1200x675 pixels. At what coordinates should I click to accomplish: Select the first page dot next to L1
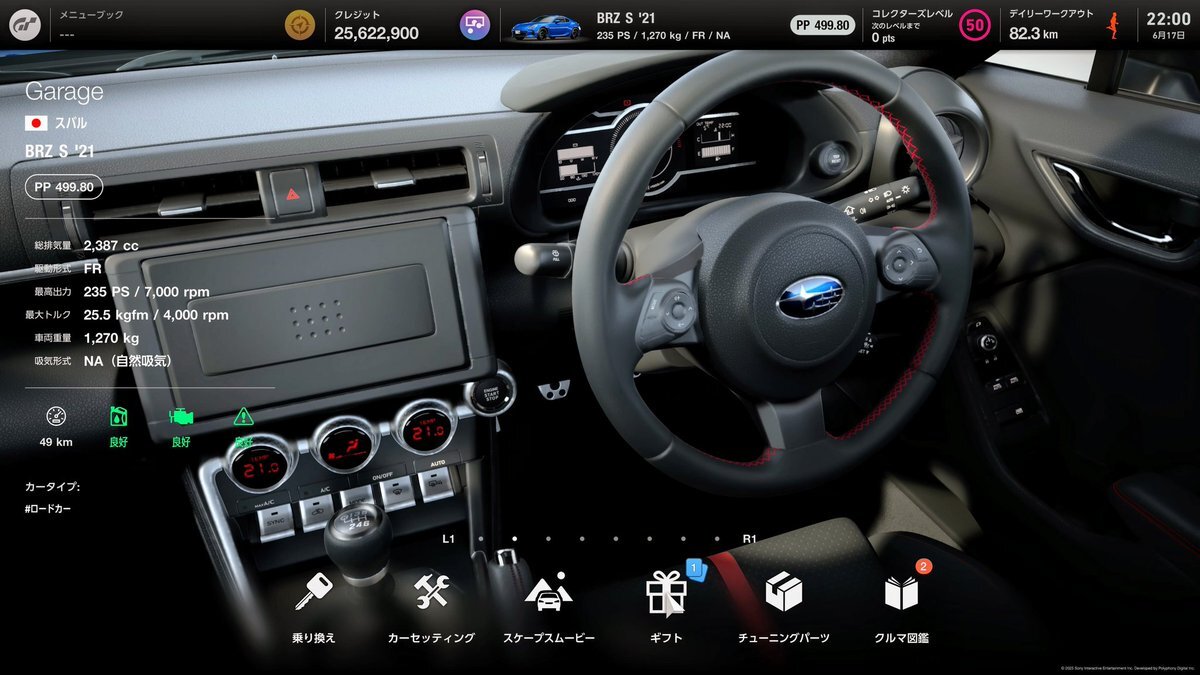[x=481, y=539]
